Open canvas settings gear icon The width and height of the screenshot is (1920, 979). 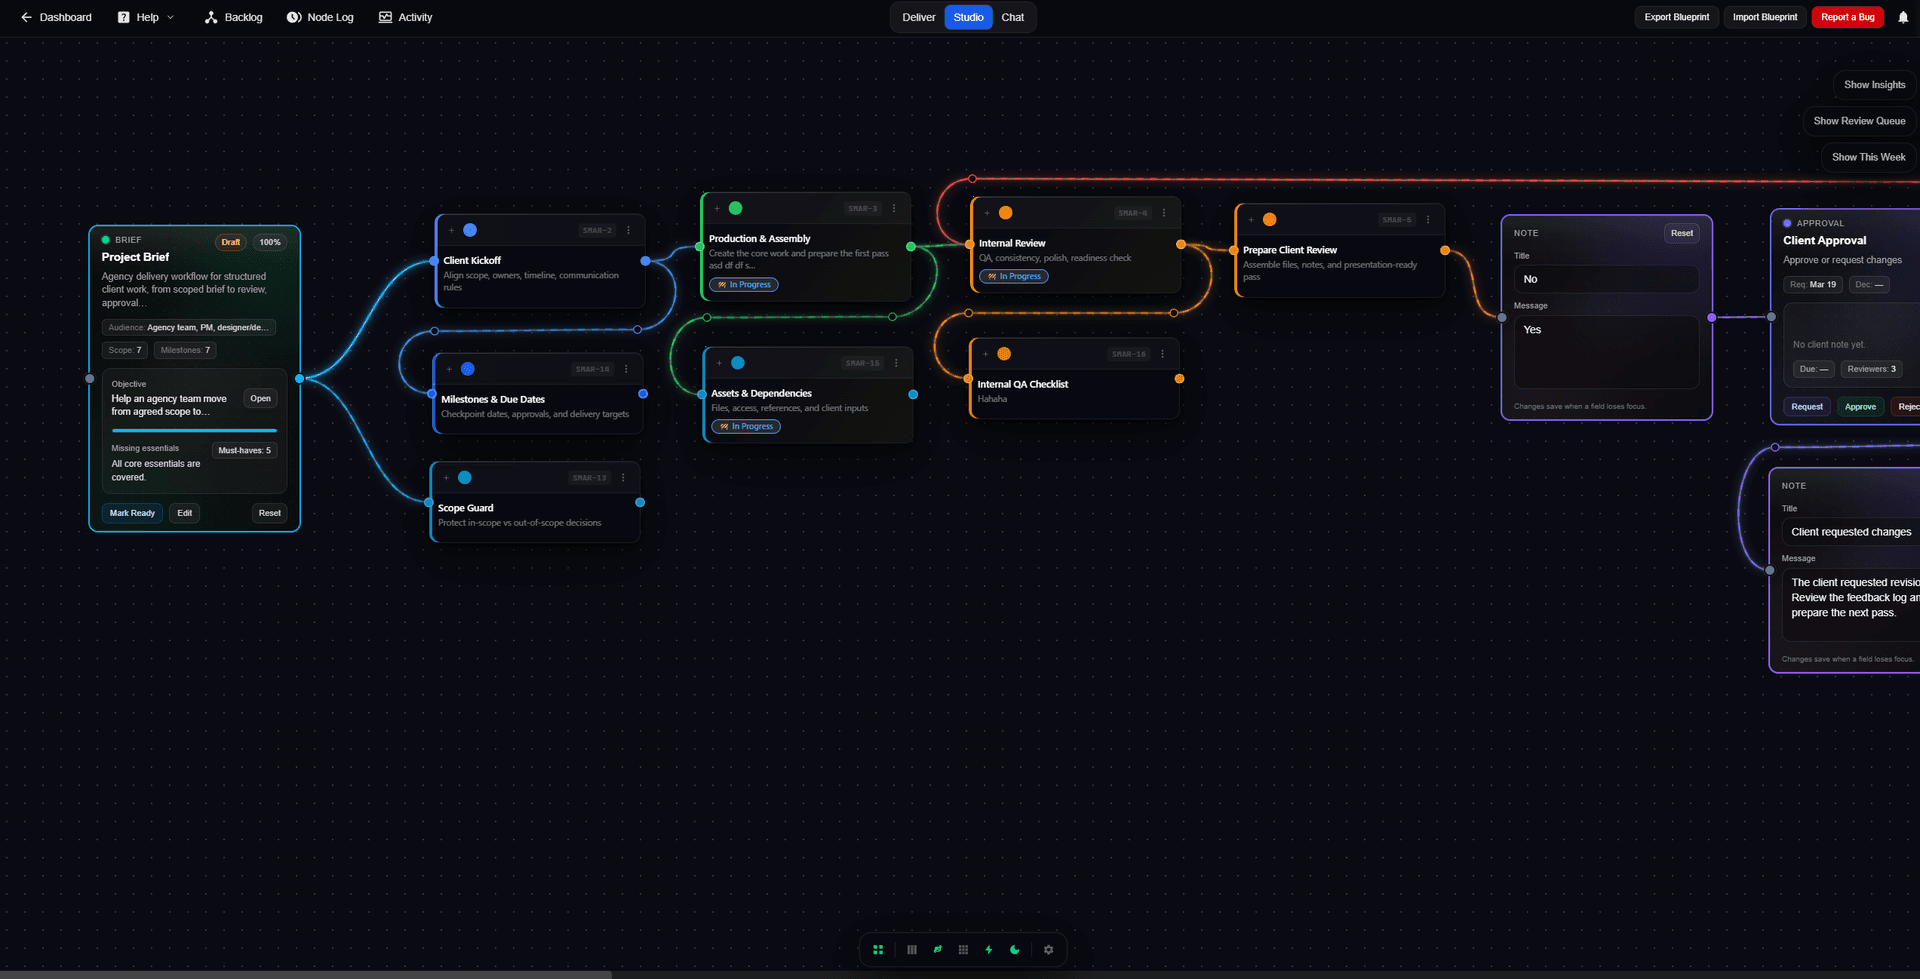pyautogui.click(x=1048, y=950)
